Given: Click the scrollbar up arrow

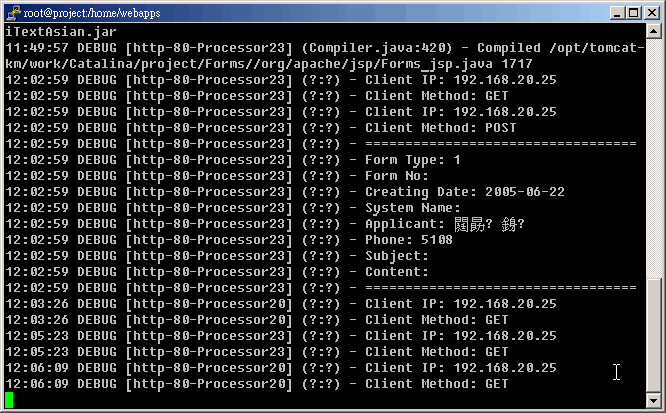Looking at the screenshot, I should pyautogui.click(x=654, y=33).
